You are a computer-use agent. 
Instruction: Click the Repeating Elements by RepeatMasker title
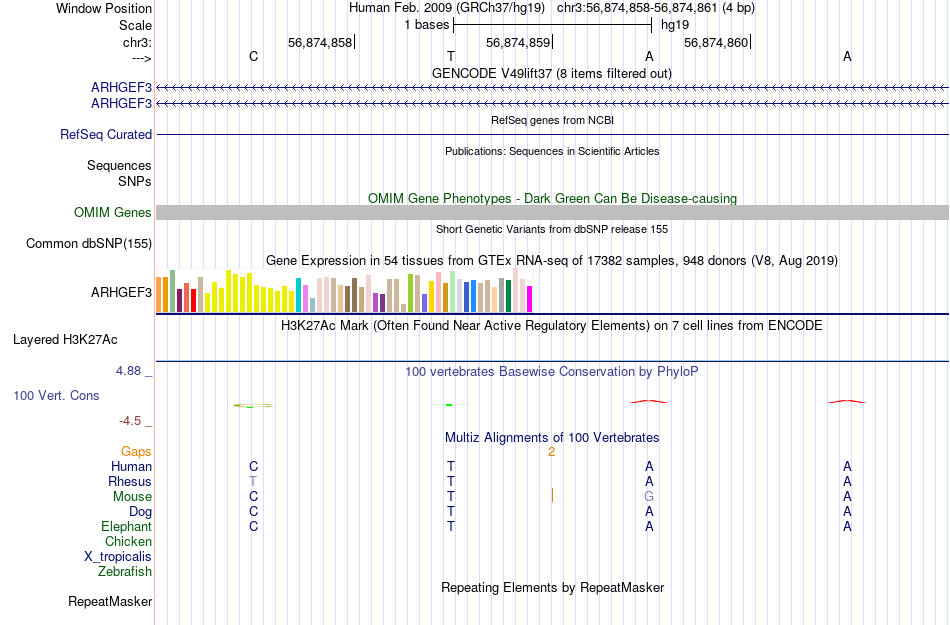click(553, 587)
